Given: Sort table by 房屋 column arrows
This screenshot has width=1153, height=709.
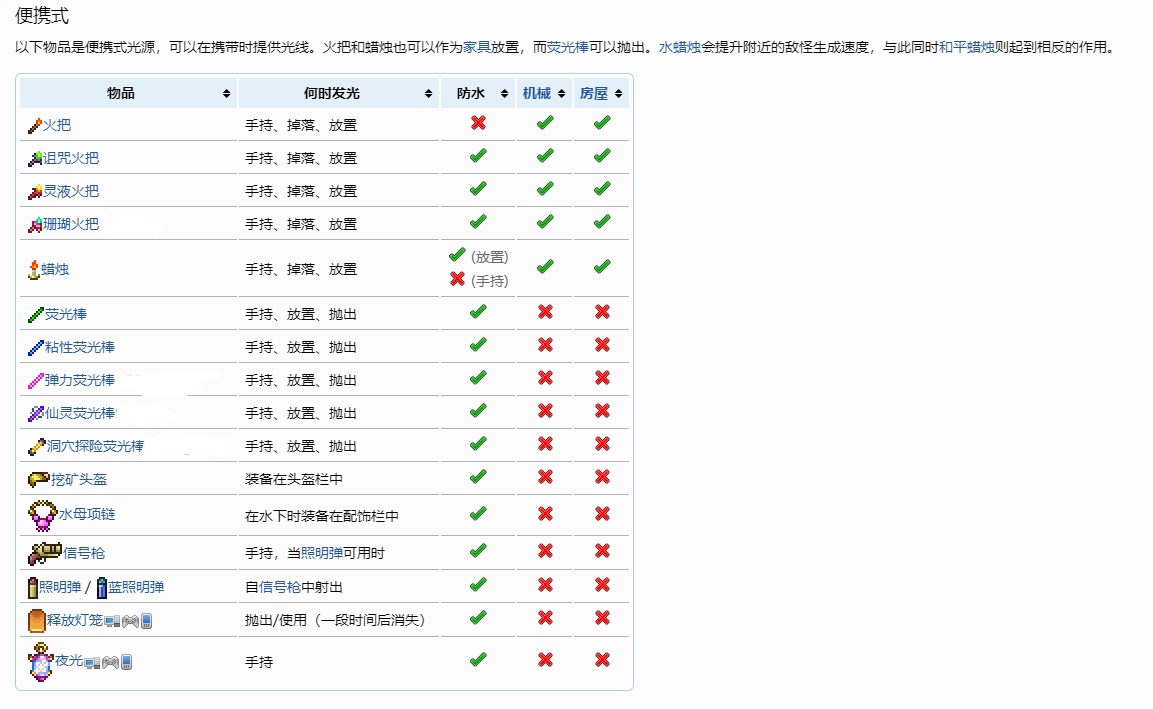Looking at the screenshot, I should pos(621,94).
